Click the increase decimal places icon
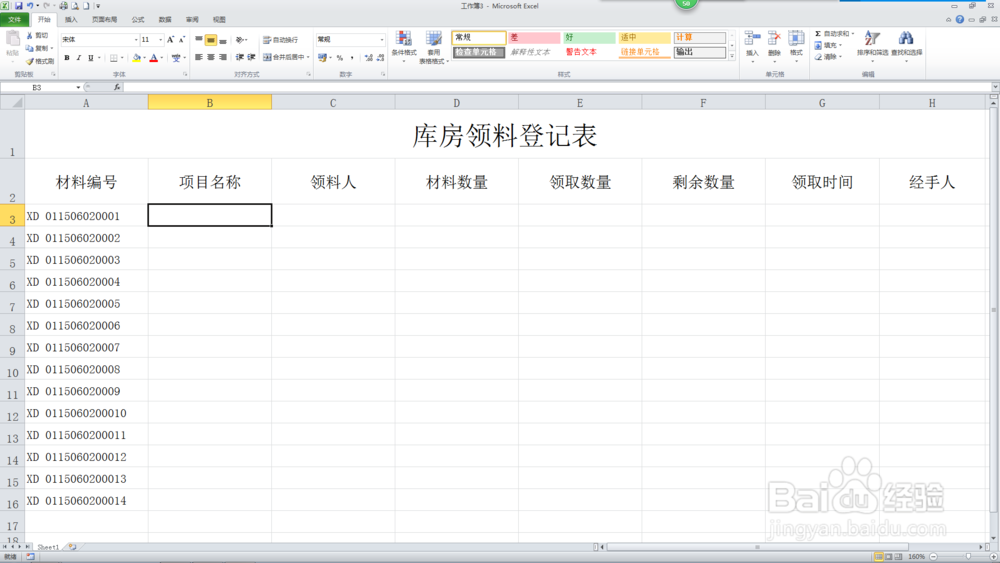Viewport: 1000px width, 563px height. click(369, 58)
